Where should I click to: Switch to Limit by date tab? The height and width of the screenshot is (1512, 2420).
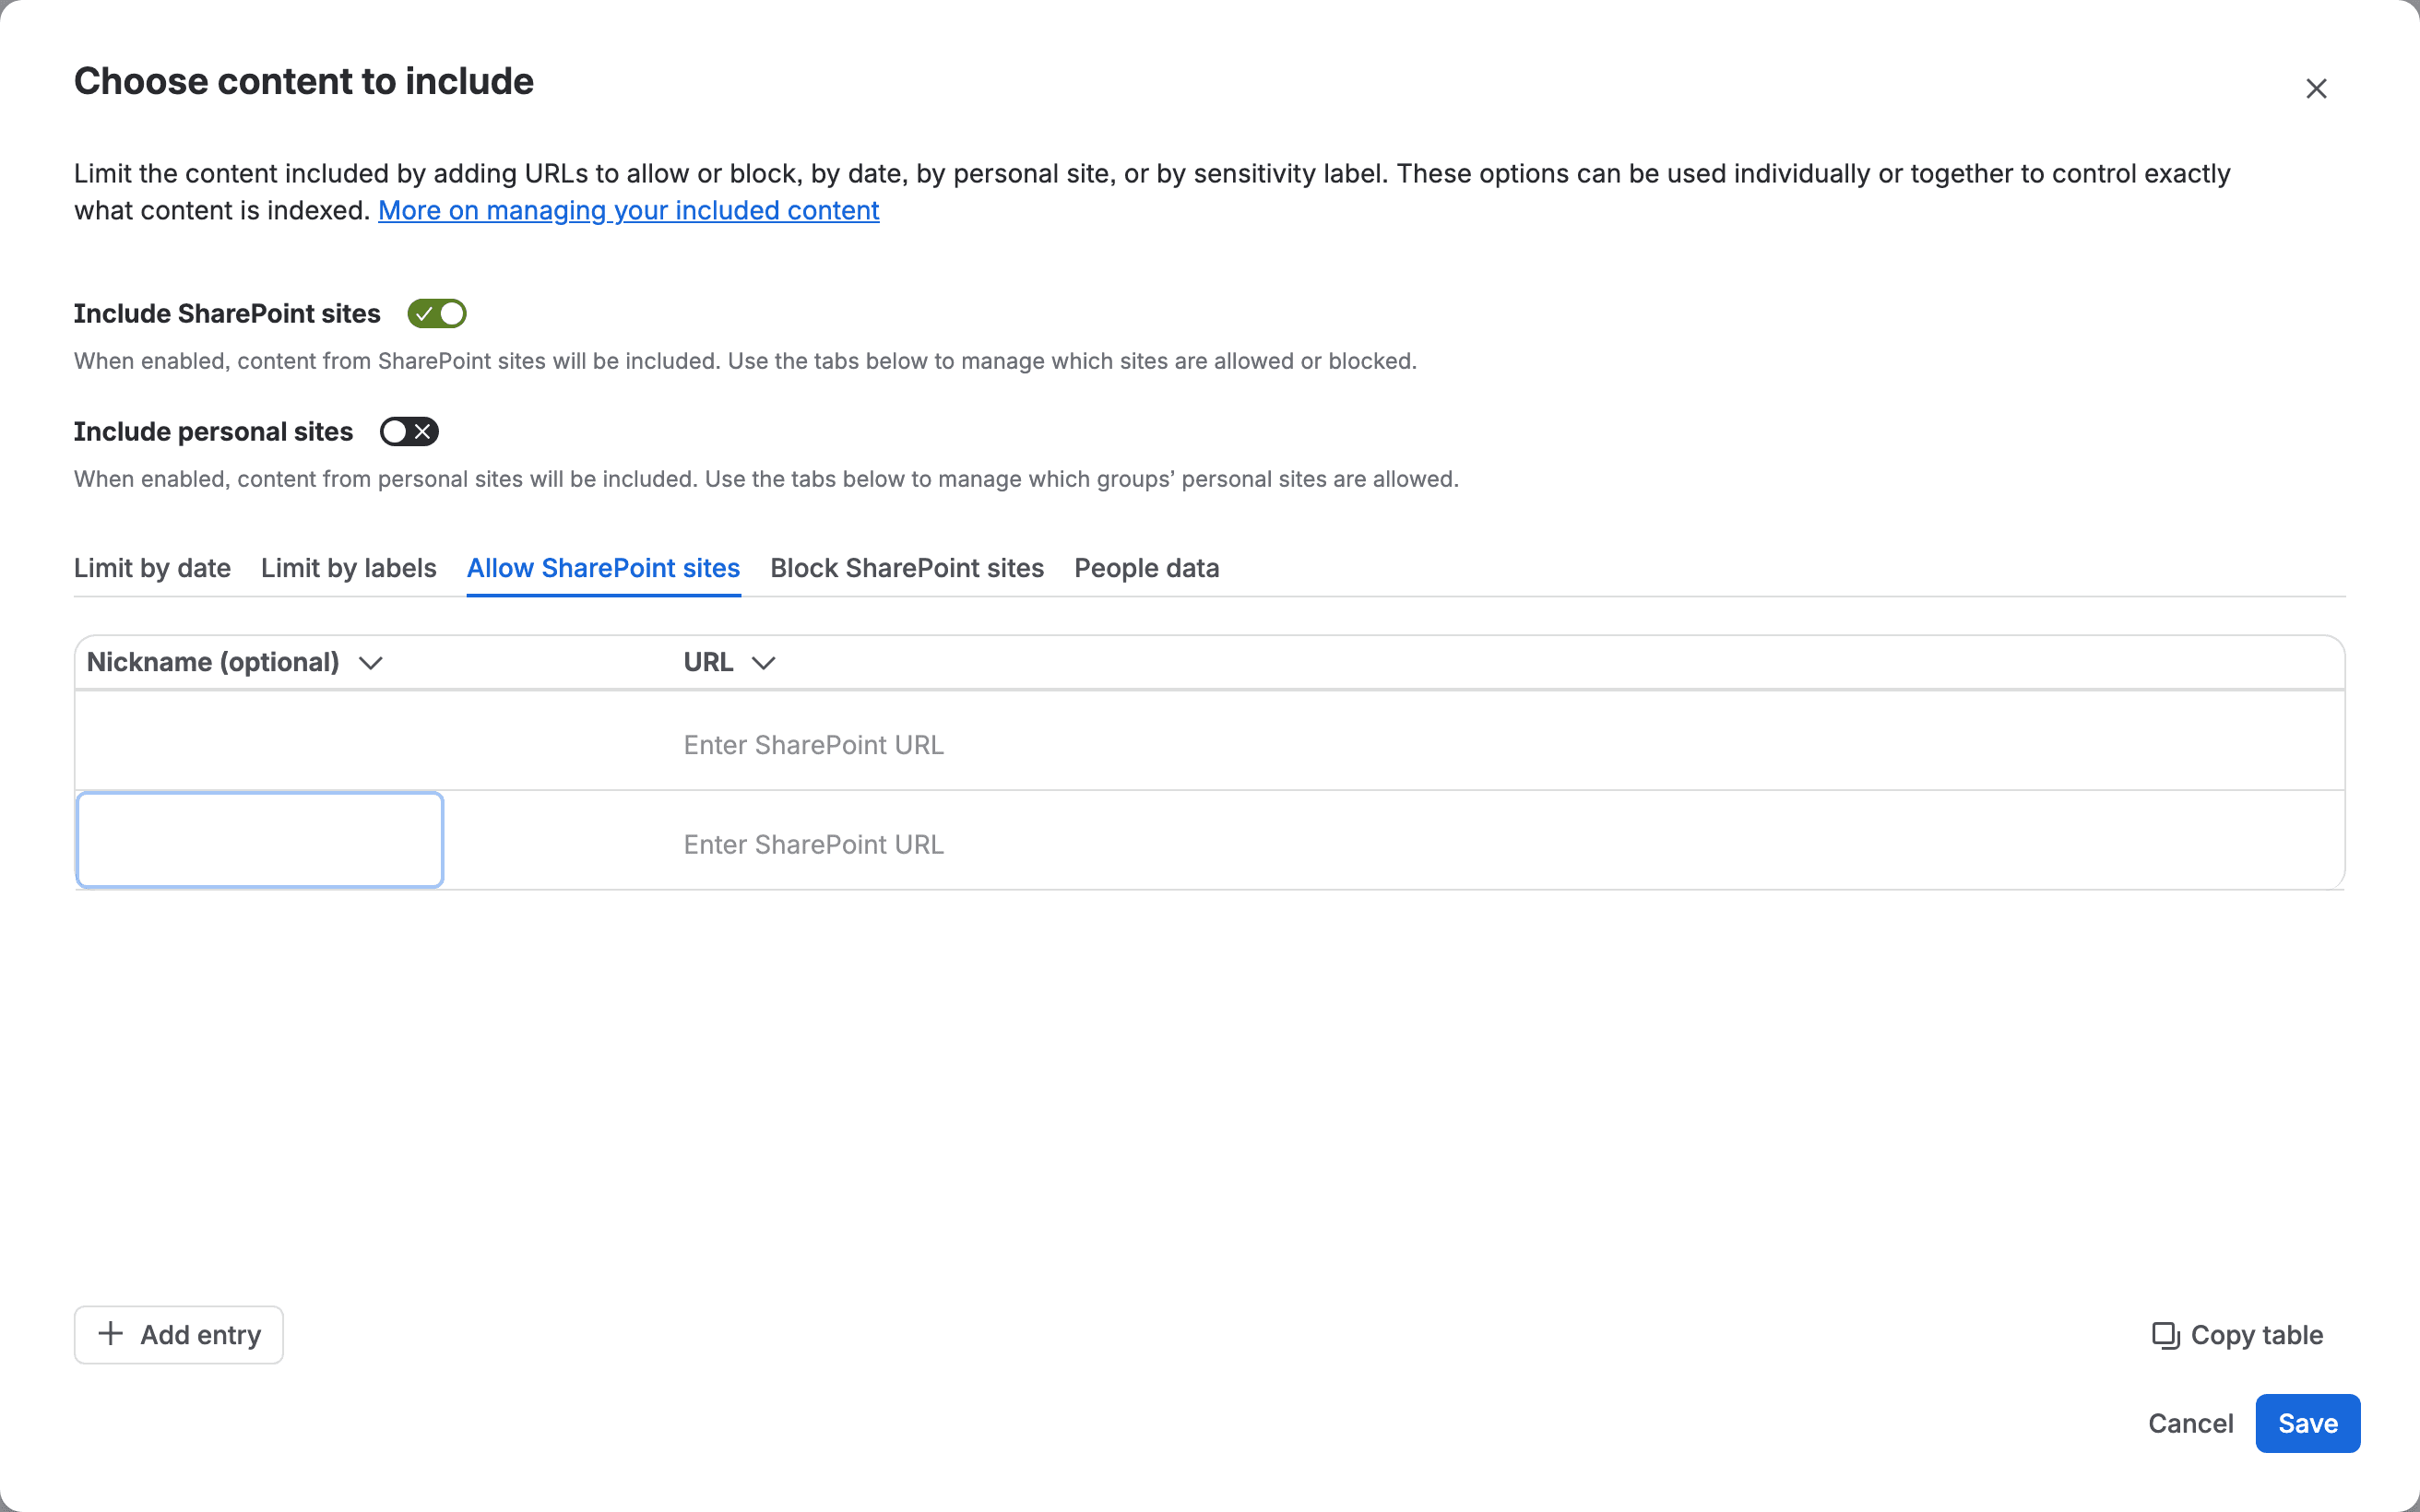click(x=152, y=568)
